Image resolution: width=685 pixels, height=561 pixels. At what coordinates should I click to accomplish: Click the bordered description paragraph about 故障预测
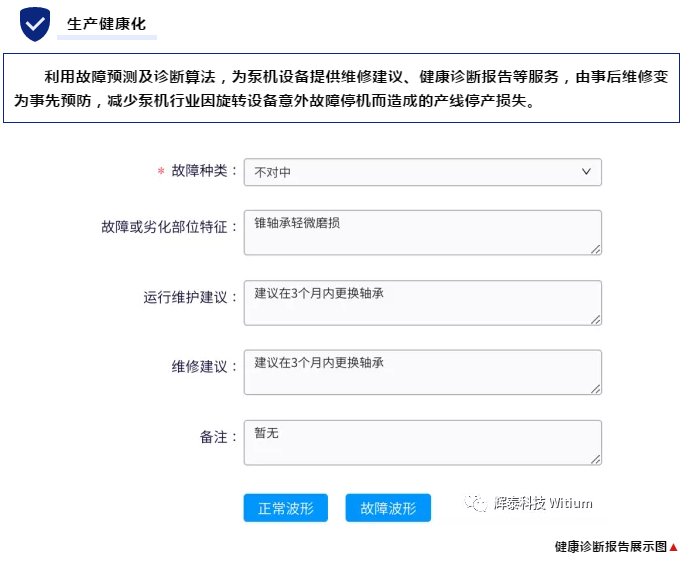342,88
